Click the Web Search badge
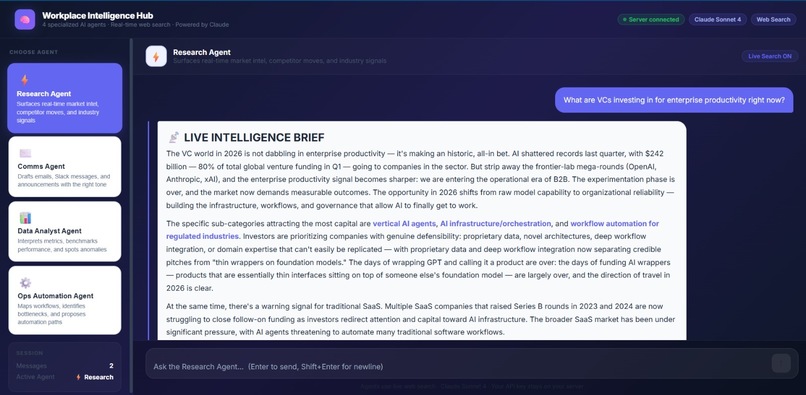This screenshot has width=806, height=395. tap(773, 20)
